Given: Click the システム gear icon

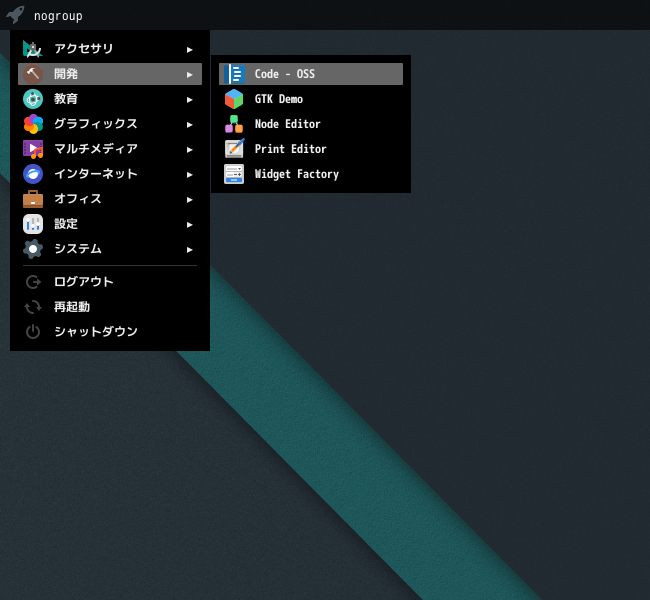Looking at the screenshot, I should pos(33,249).
